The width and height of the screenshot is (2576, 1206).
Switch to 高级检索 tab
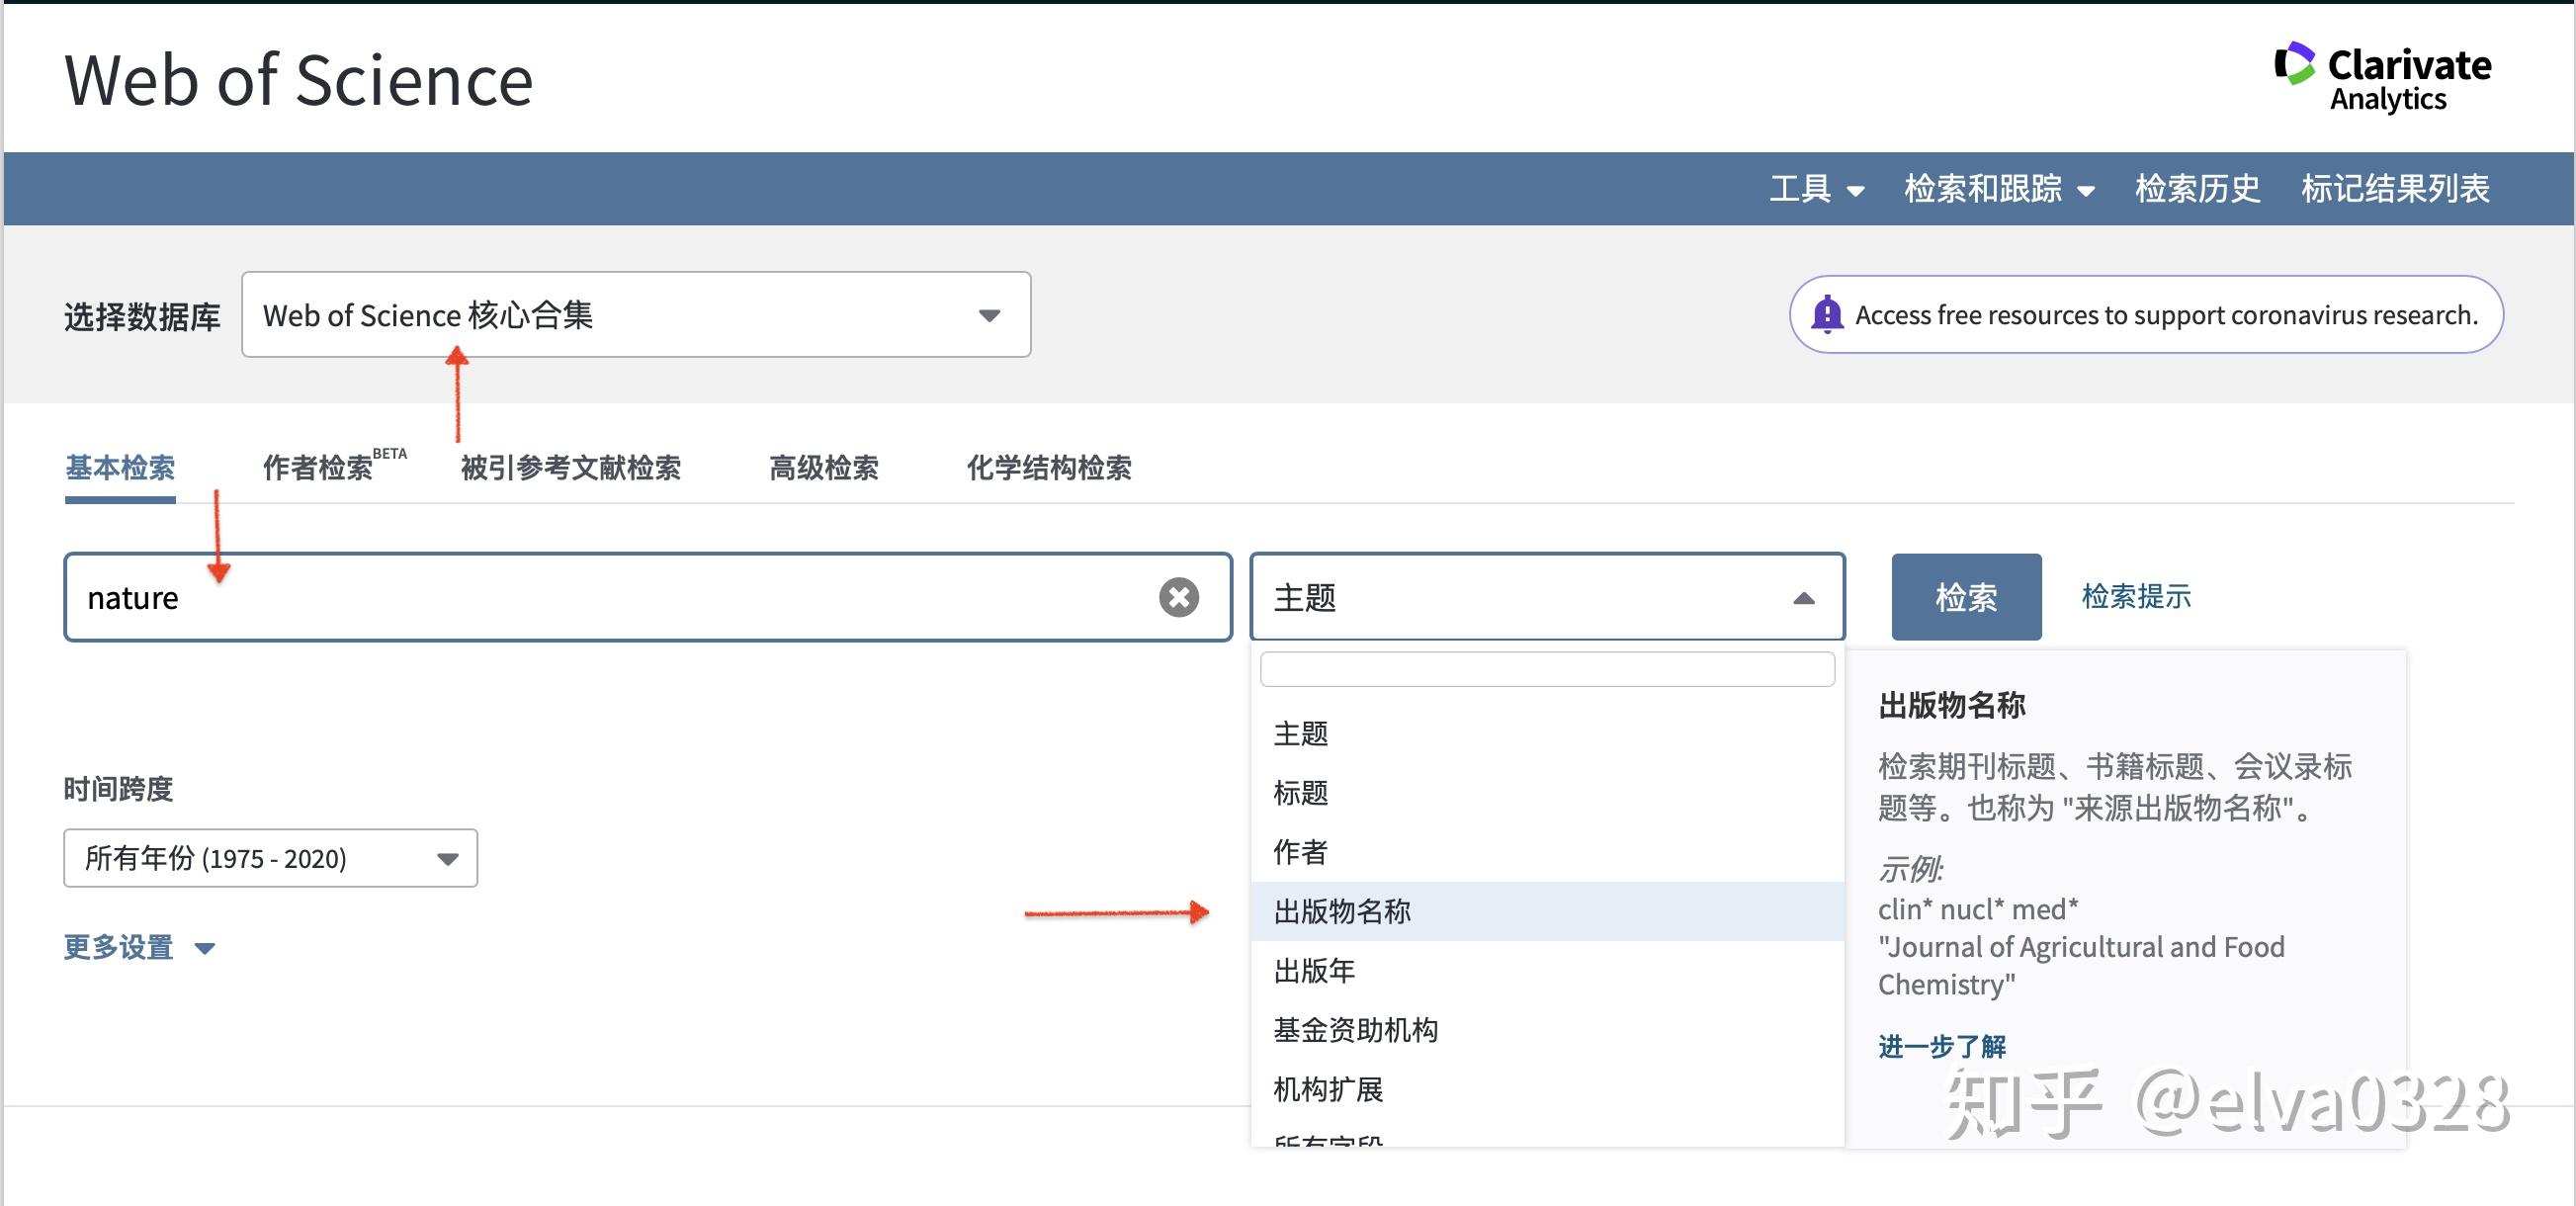coord(824,467)
